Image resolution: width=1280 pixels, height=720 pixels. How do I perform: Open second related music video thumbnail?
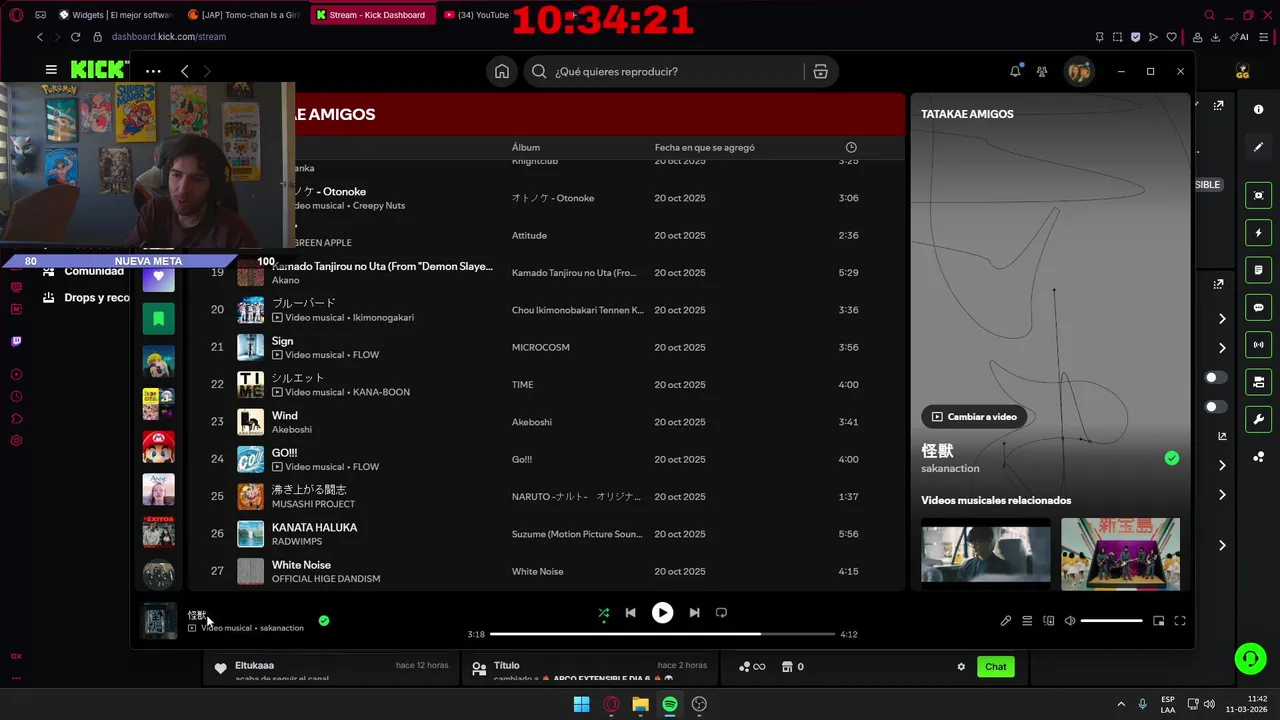pyautogui.click(x=1120, y=553)
